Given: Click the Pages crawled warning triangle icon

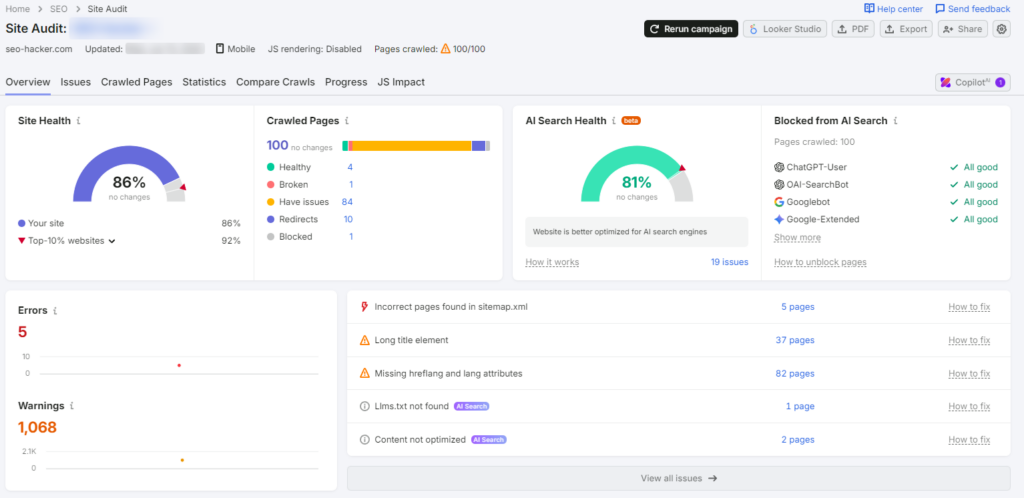Looking at the screenshot, I should (445, 48).
